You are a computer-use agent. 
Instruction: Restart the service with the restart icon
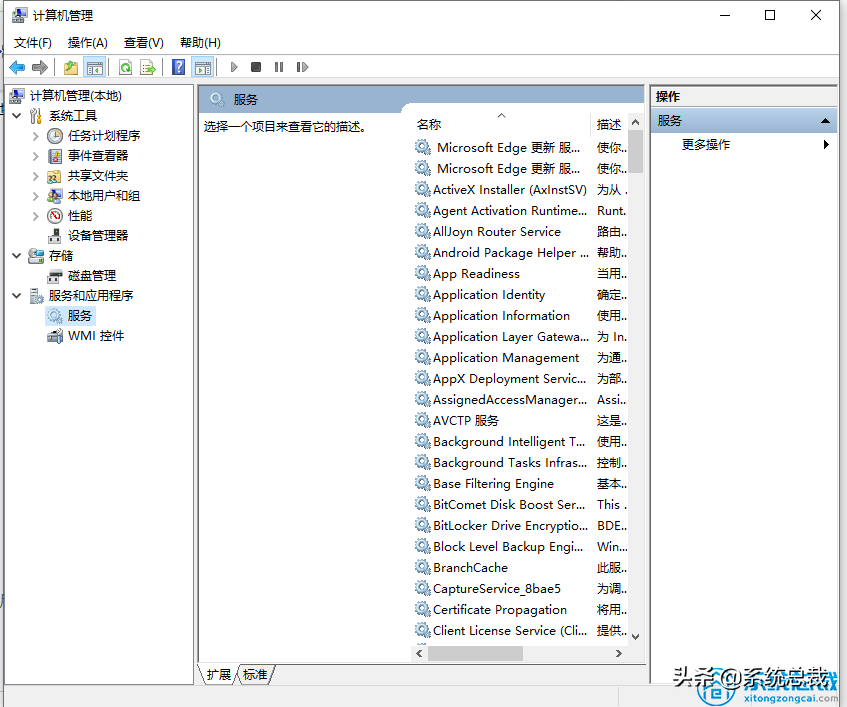pos(301,67)
